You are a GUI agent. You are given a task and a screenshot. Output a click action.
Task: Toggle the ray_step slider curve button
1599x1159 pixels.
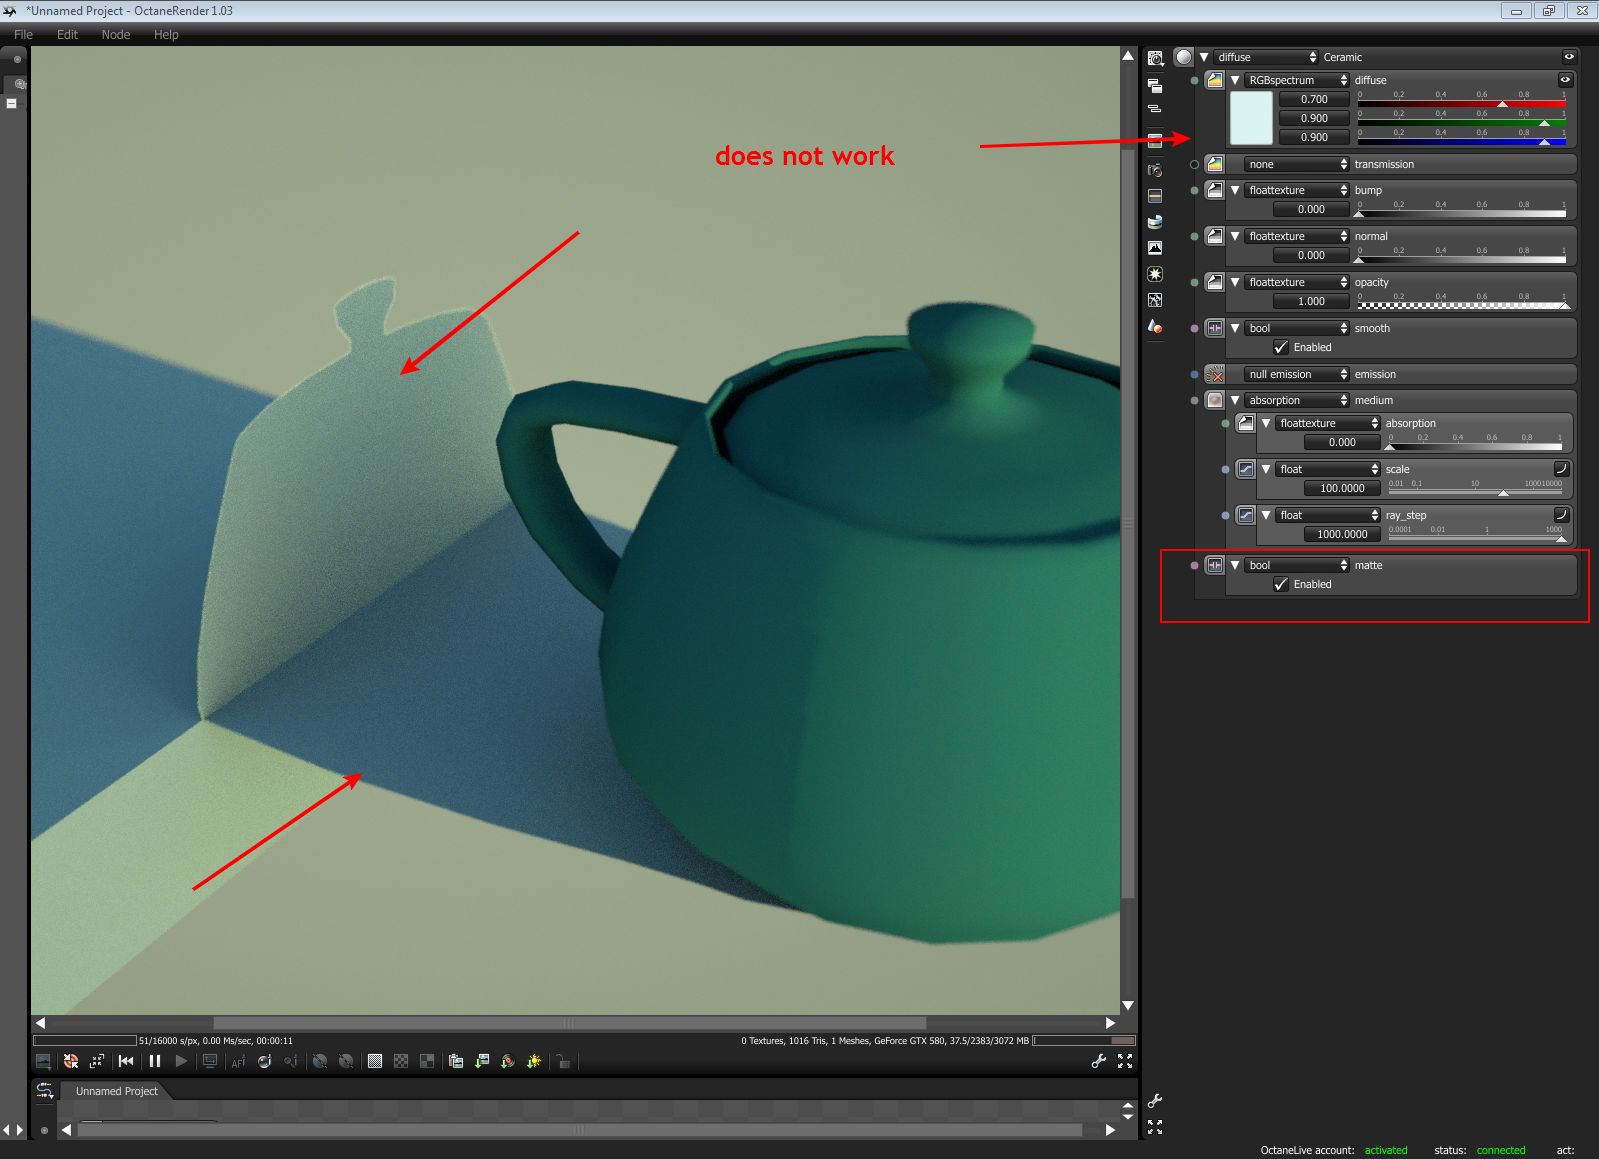click(x=1561, y=515)
